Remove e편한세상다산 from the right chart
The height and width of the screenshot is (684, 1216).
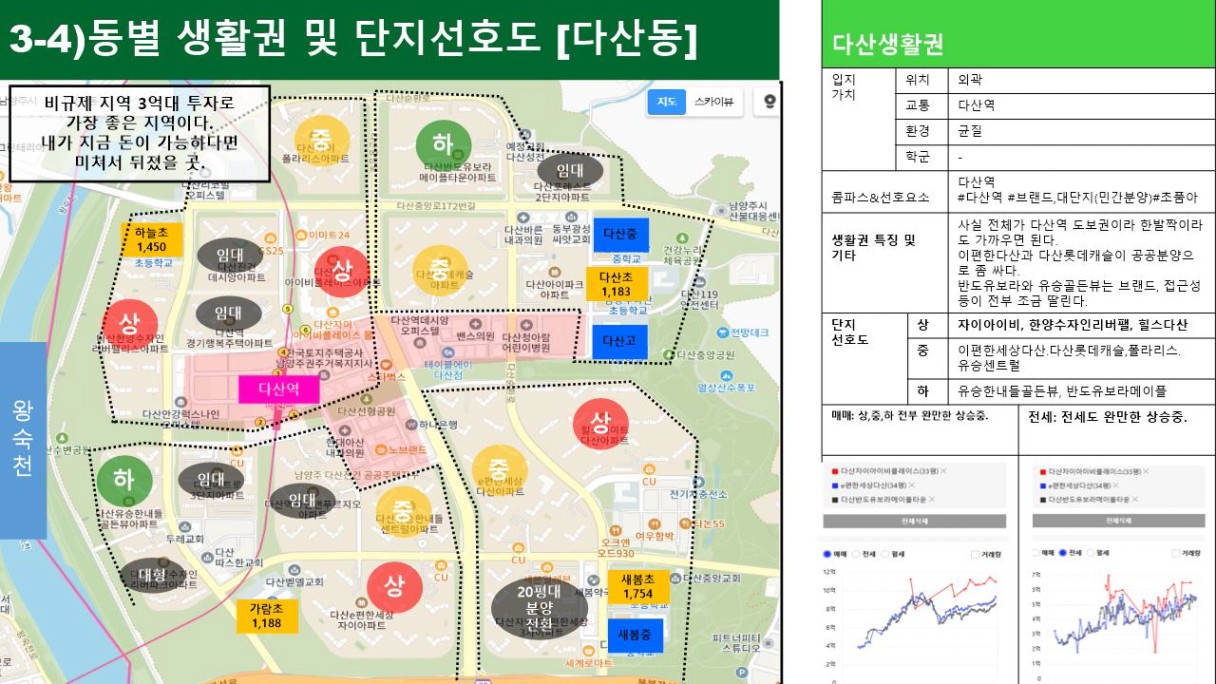coord(1115,485)
